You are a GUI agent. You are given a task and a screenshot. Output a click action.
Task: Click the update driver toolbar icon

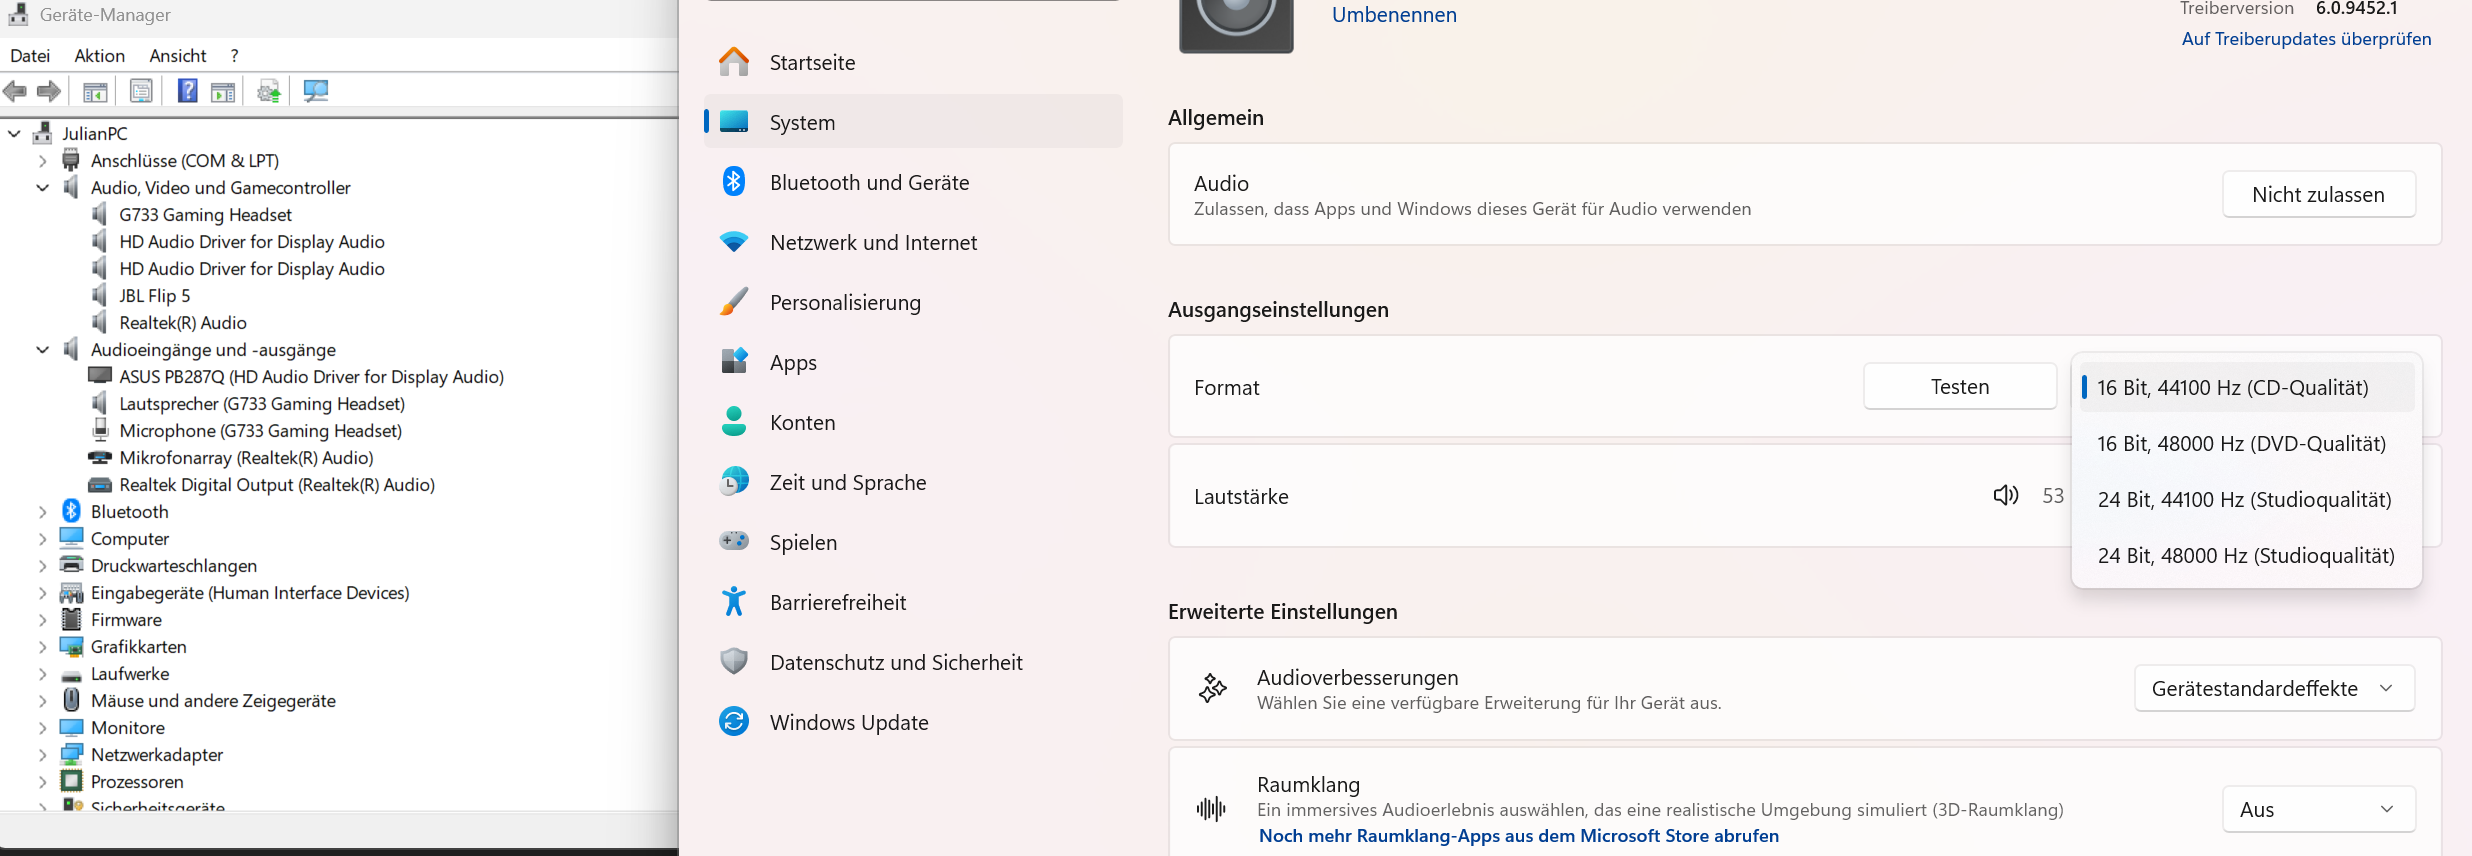pyautogui.click(x=268, y=91)
